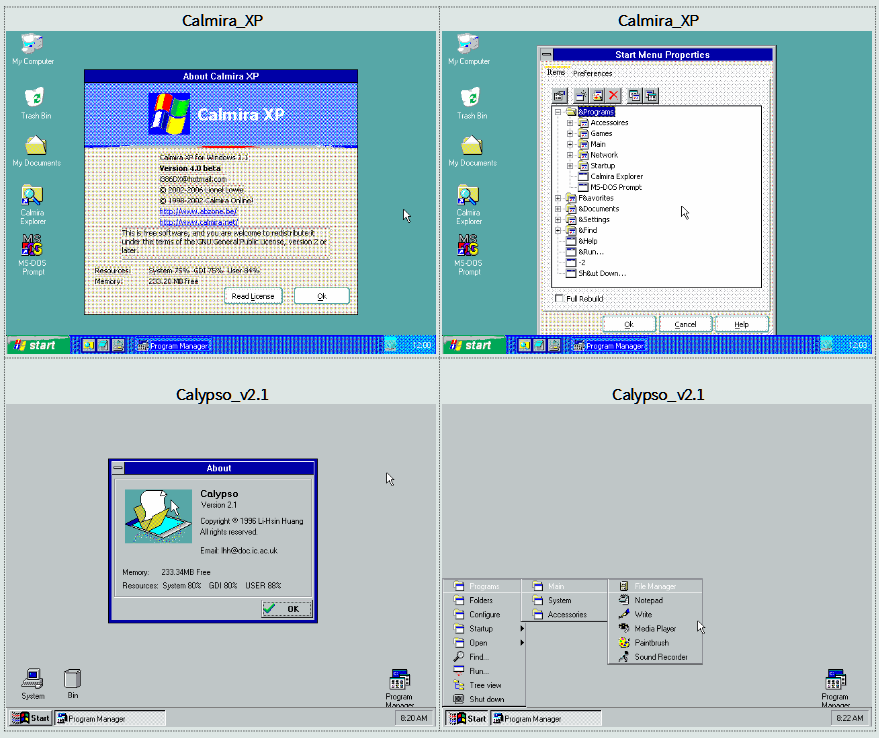This screenshot has height=738, width=879.
Task: Launch Paintbrush from the Calypso submenu
Action: (x=655, y=643)
